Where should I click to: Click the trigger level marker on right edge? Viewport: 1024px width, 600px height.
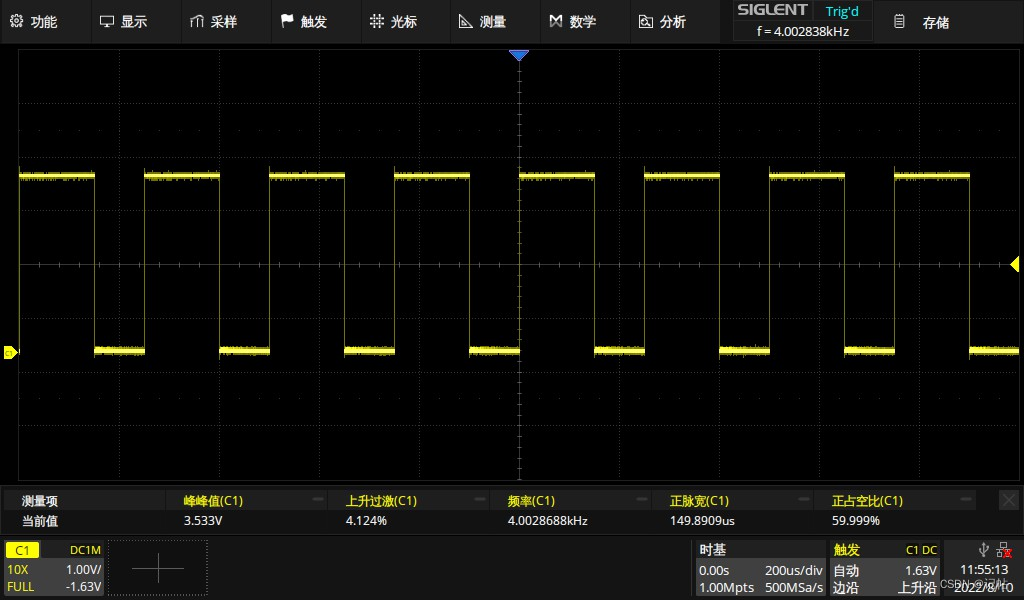tap(1014, 264)
